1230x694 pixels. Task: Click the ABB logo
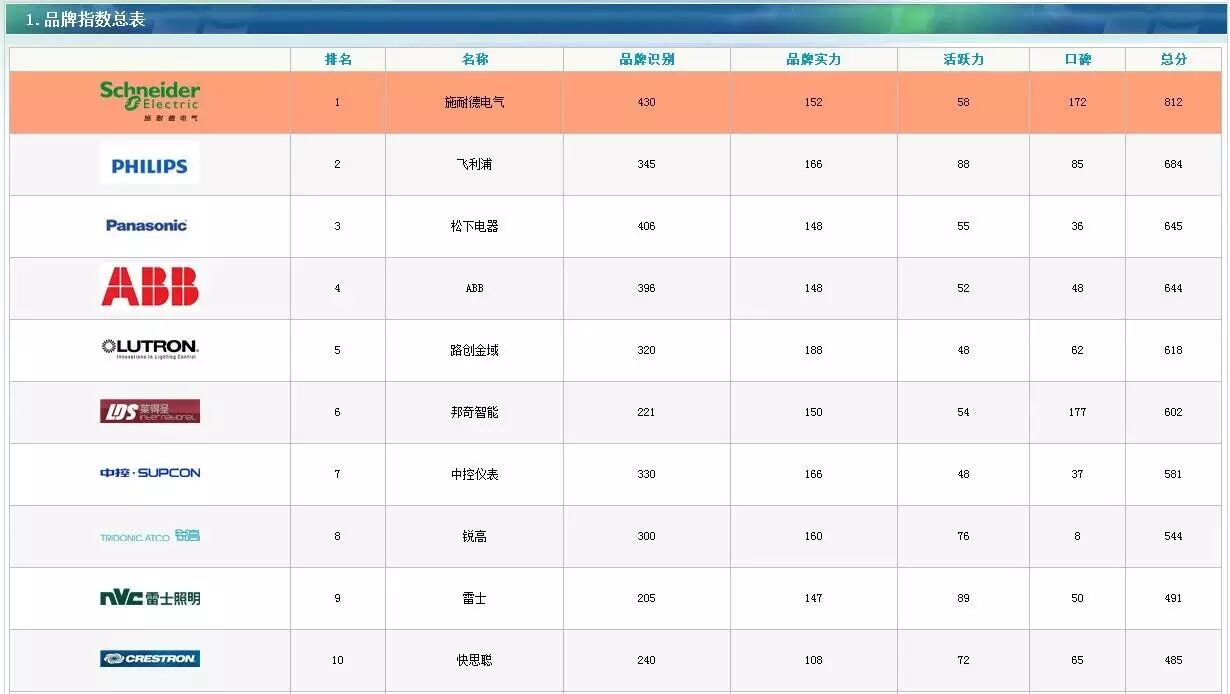tap(148, 288)
